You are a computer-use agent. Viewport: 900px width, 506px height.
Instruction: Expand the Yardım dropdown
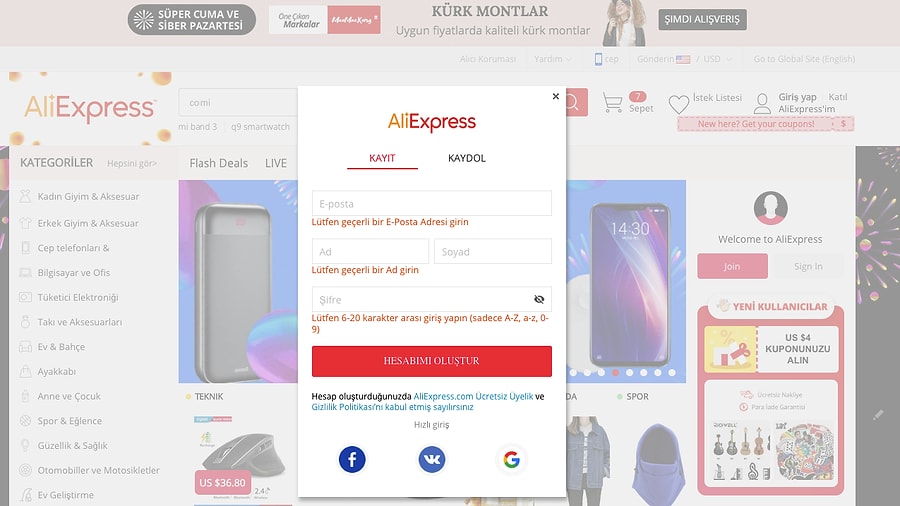coord(553,59)
